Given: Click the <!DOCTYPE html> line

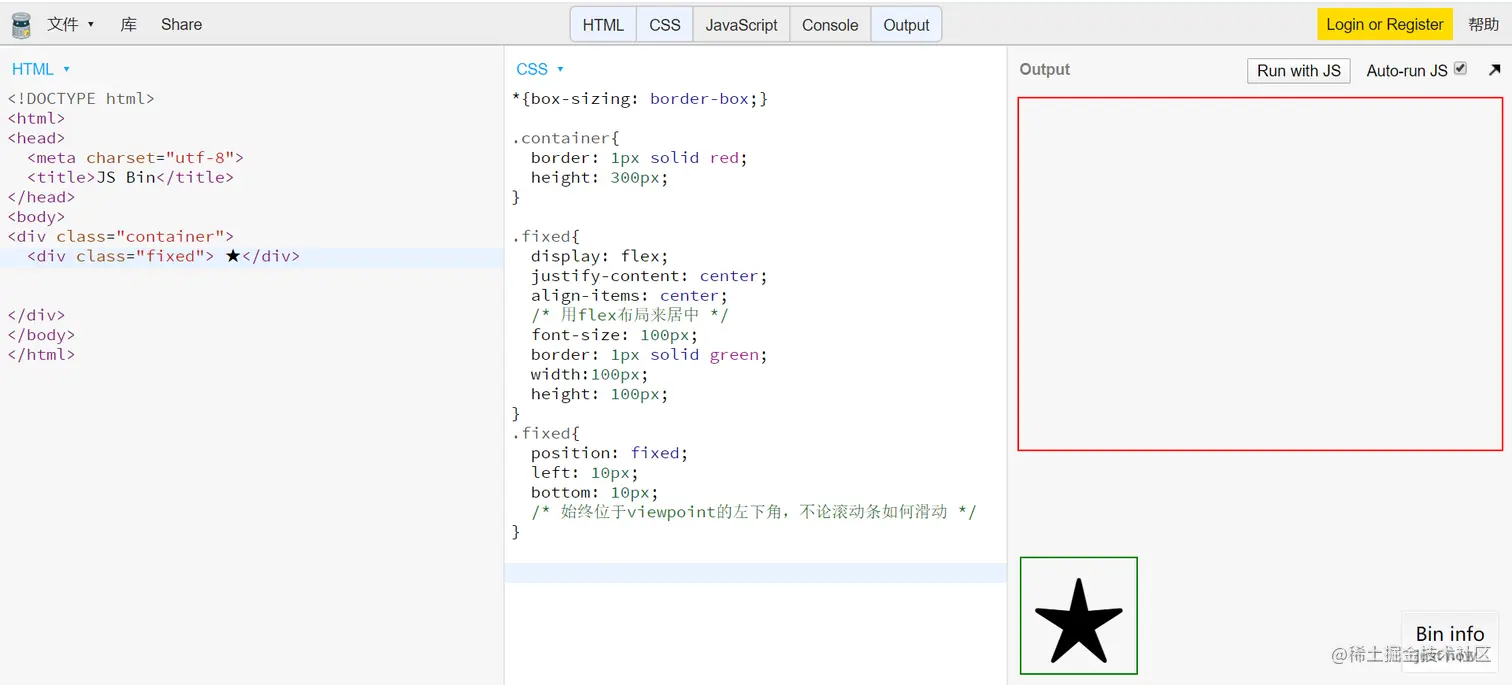Looking at the screenshot, I should 81,99.
